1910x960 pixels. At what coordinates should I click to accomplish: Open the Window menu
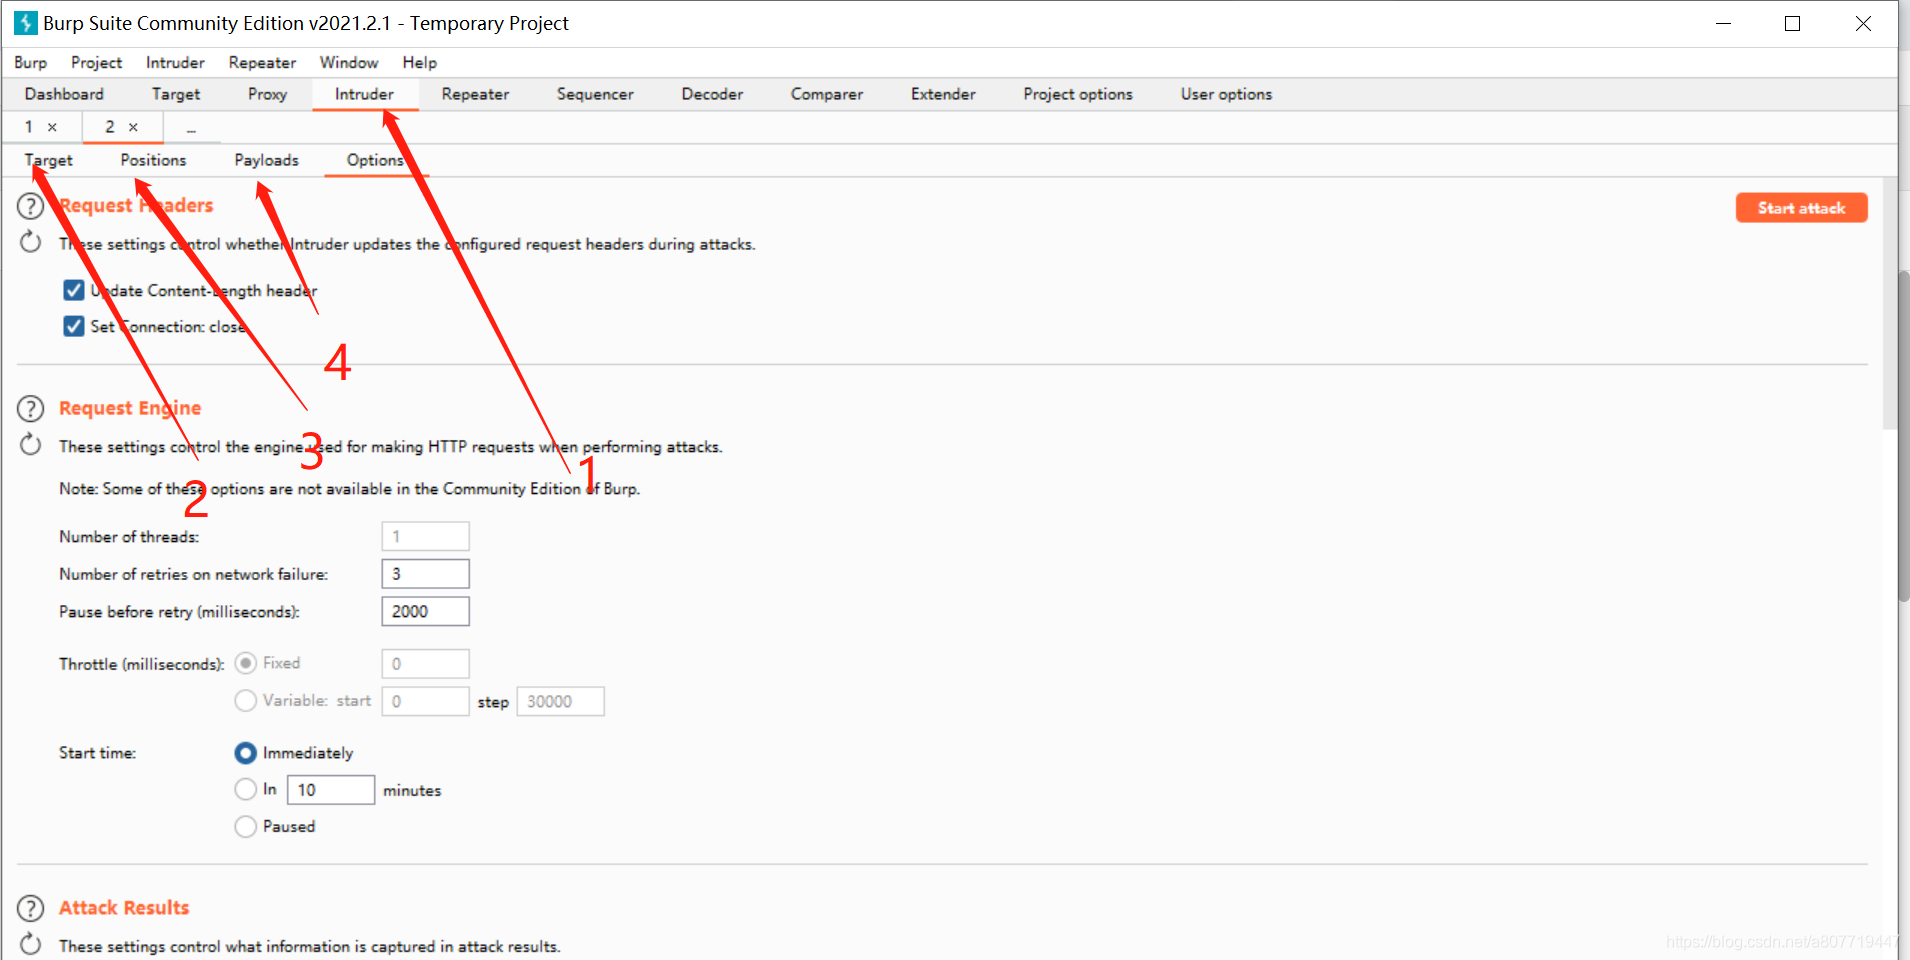click(x=349, y=62)
